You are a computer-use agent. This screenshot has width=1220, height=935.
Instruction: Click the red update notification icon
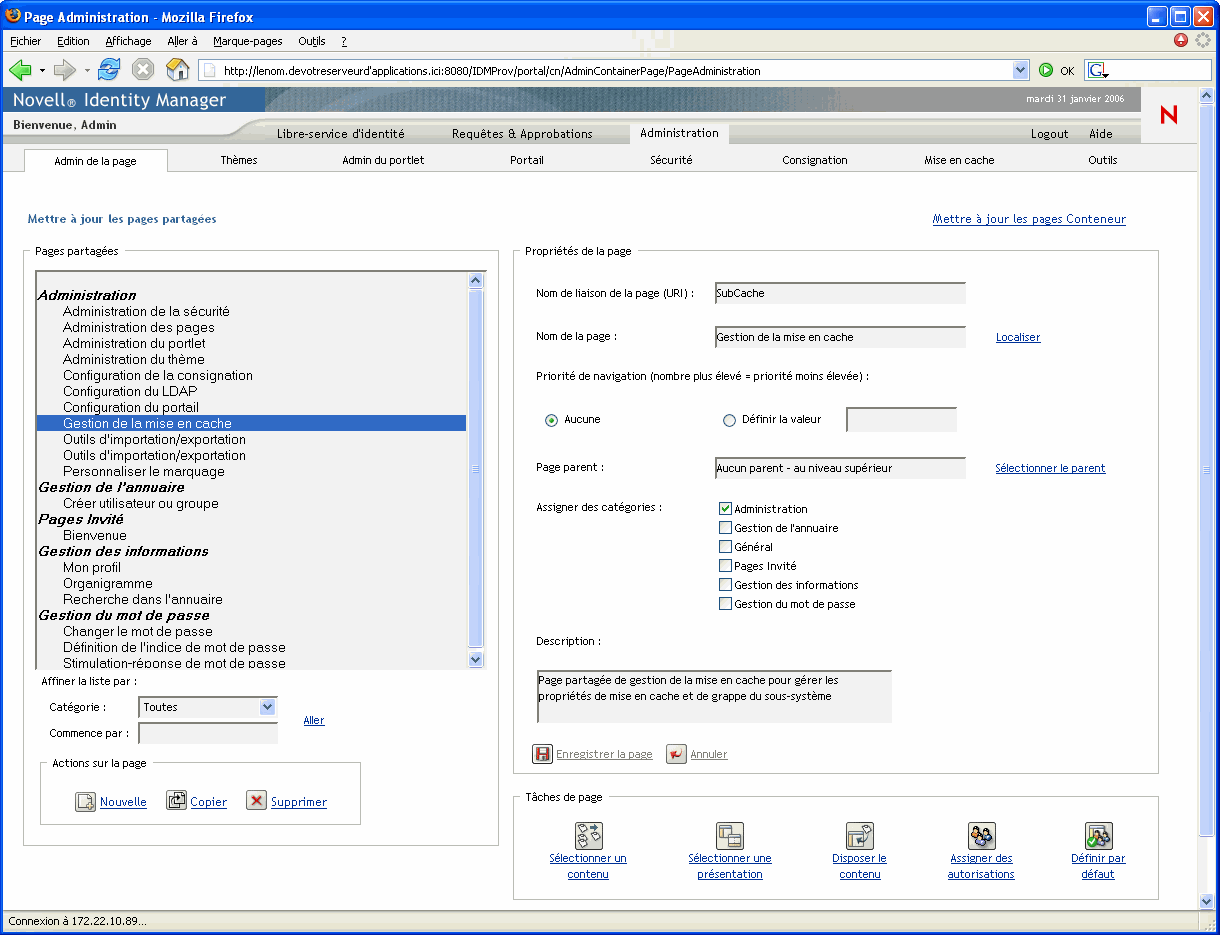click(1181, 41)
